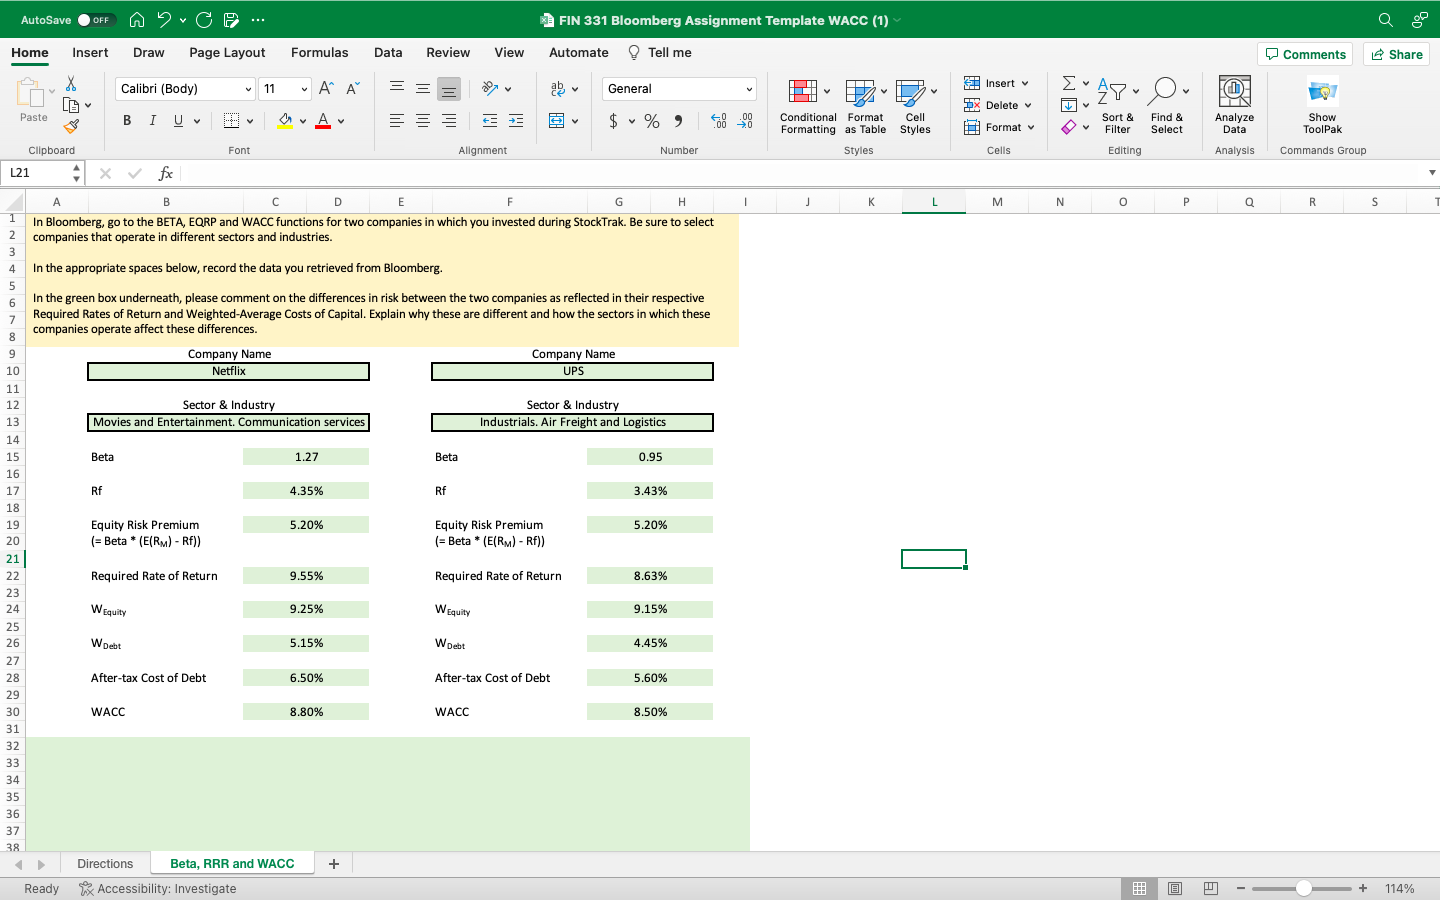Viewport: 1440px width, 900px height.
Task: Click the AutoSum sigma icon
Action: (1069, 83)
